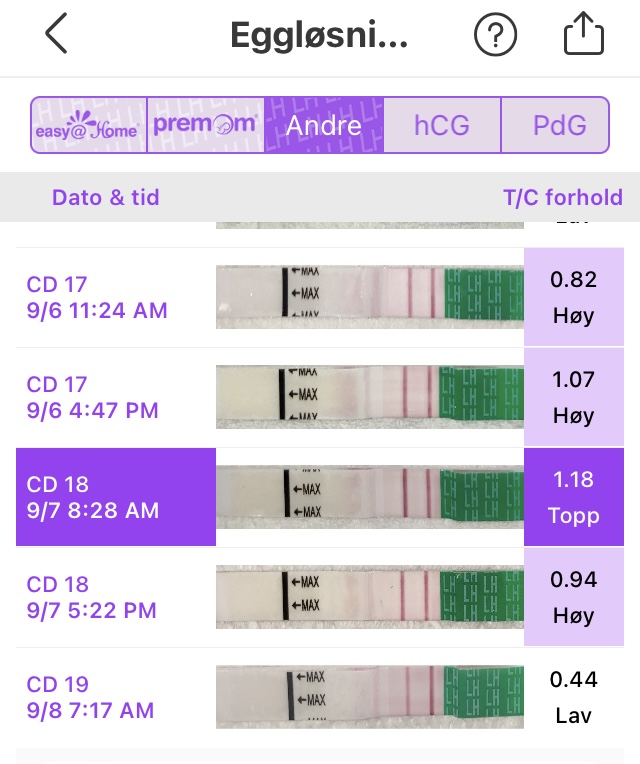Select the Easy@Home brand tab

coord(89,125)
